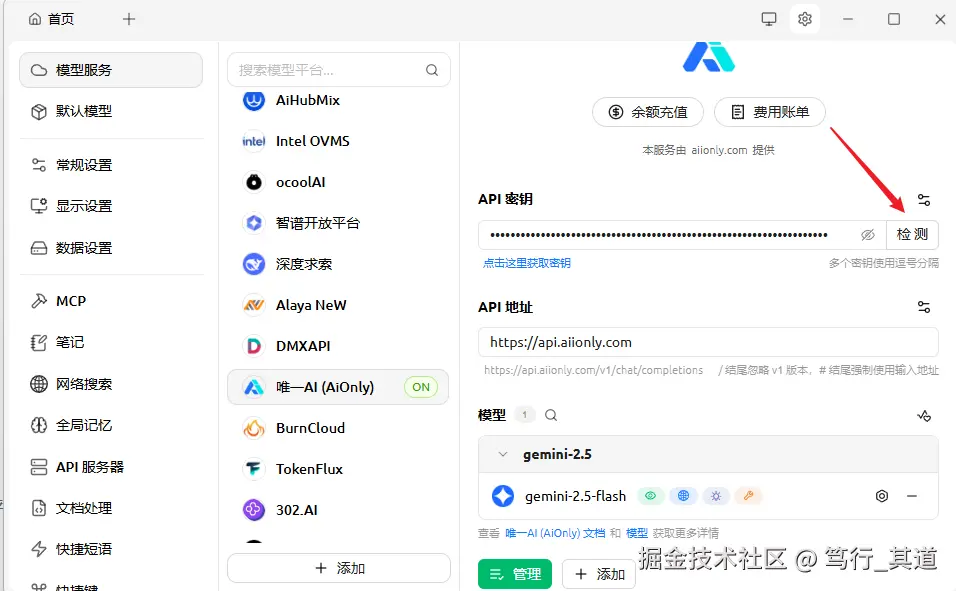Open 点击这里获取密钥 link
Image resolution: width=956 pixels, height=591 pixels.
pos(527,263)
